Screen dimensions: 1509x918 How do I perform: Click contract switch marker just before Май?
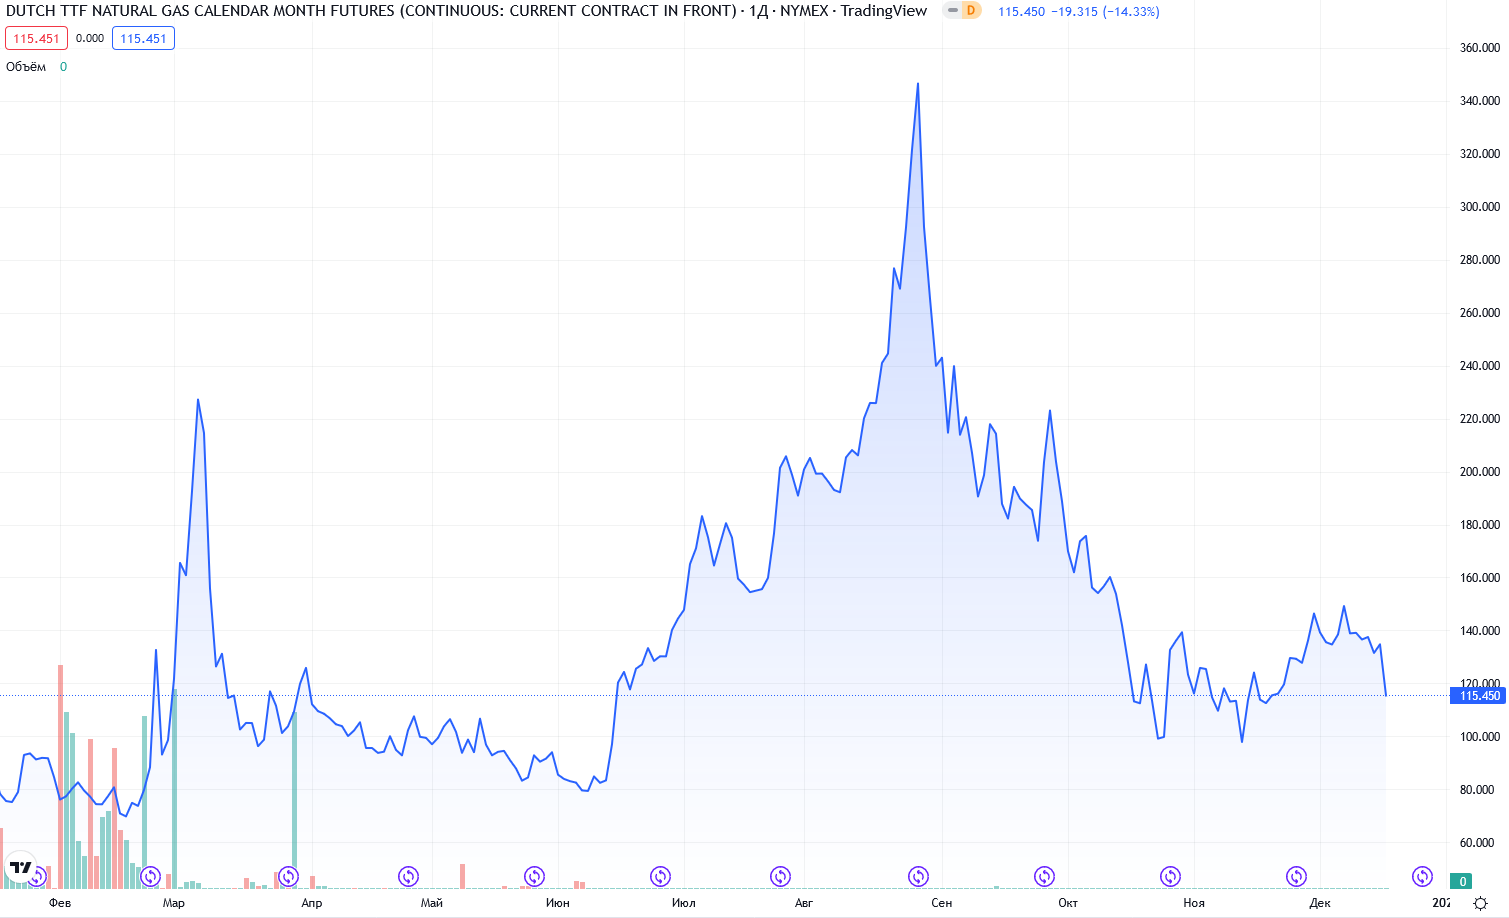[x=408, y=877]
